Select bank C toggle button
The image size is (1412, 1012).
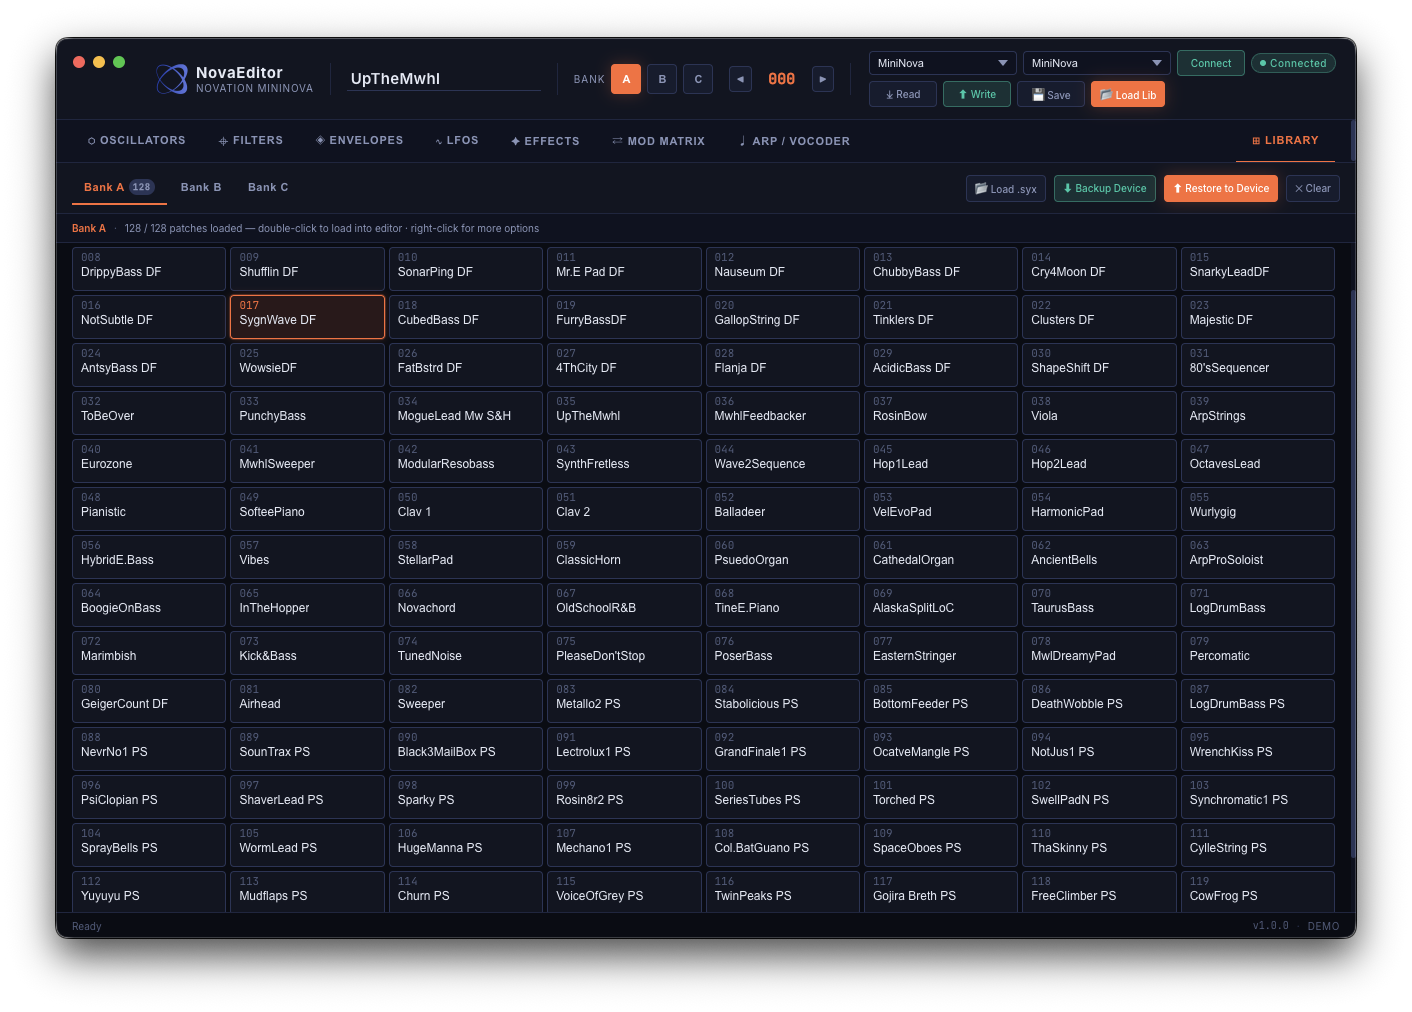[698, 79]
